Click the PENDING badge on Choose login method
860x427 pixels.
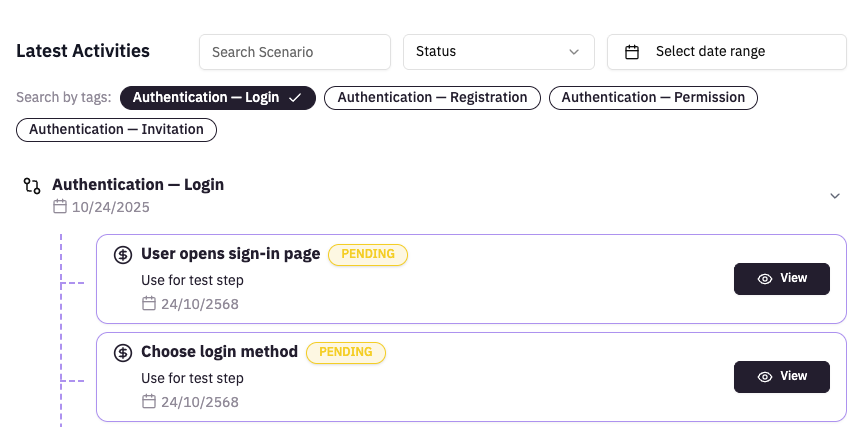[345, 353]
